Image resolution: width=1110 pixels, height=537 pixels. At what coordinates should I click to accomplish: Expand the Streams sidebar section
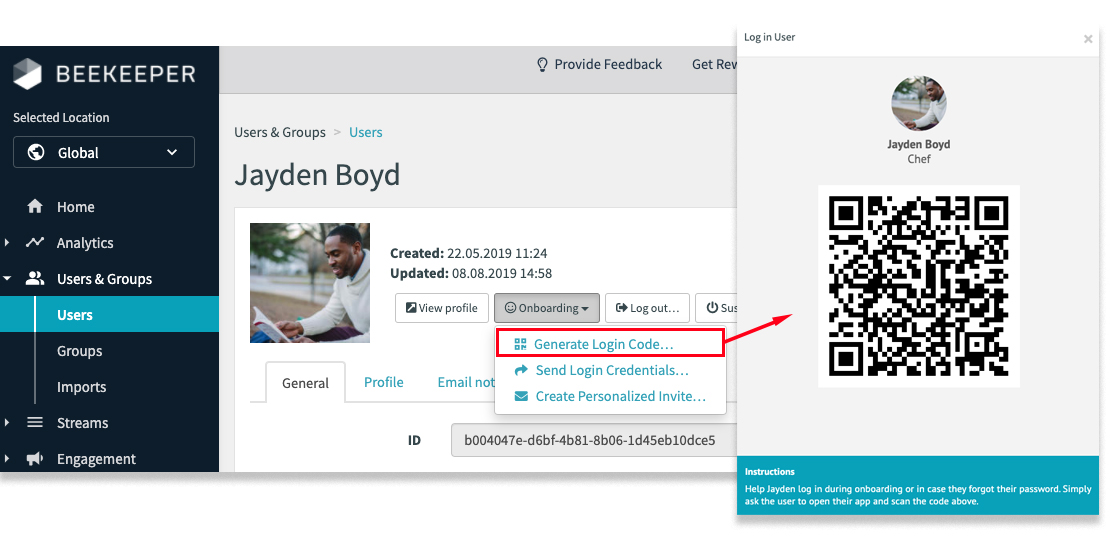pyautogui.click(x=8, y=423)
